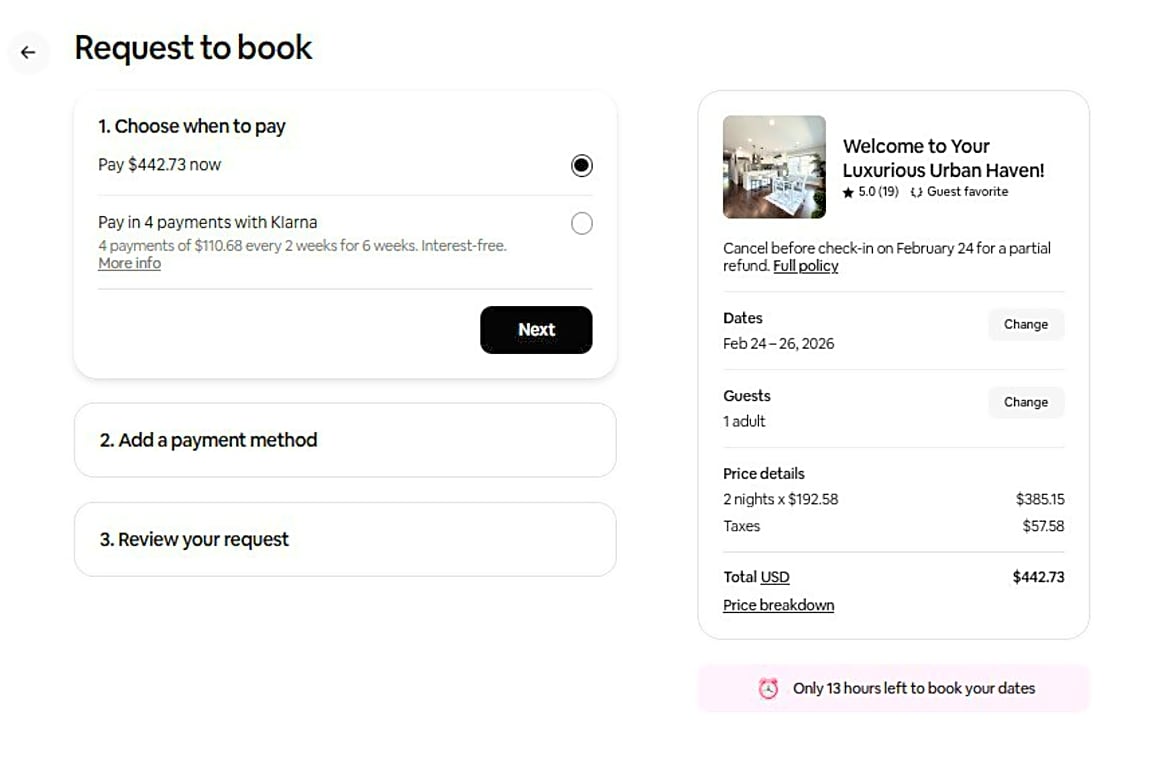The height and width of the screenshot is (762, 1152).
Task: Open the listing photo thumbnail
Action: coord(774,167)
